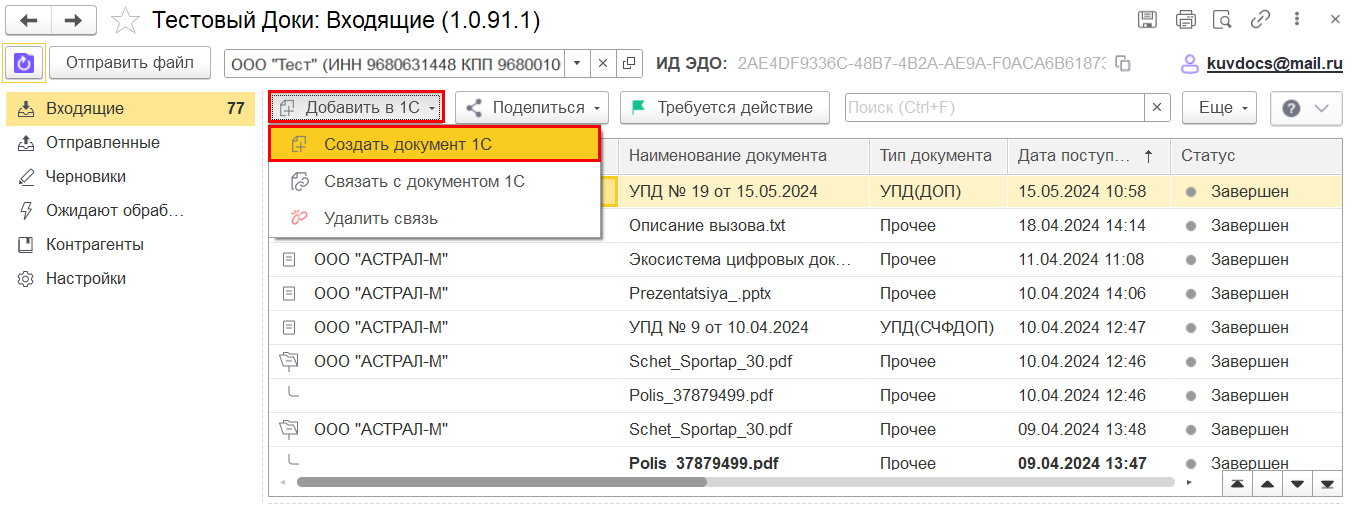Copy the EDO ID value
The image size is (1353, 505).
(x=1122, y=63)
